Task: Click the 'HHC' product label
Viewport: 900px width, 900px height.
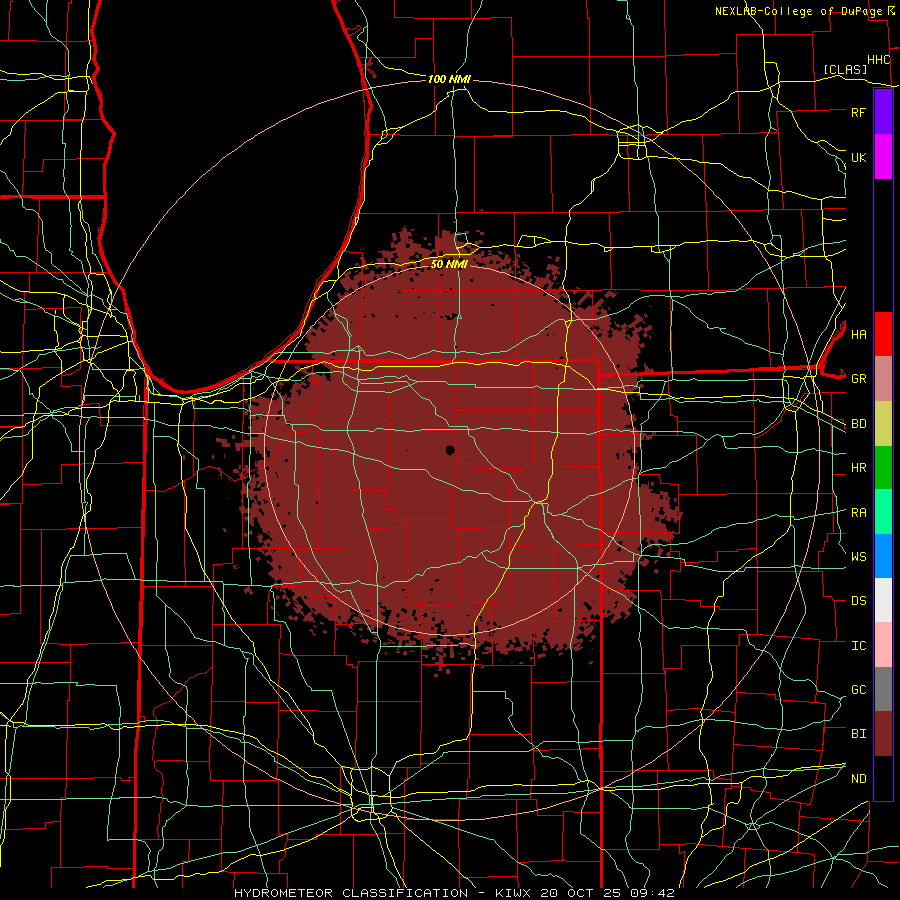Action: point(879,60)
